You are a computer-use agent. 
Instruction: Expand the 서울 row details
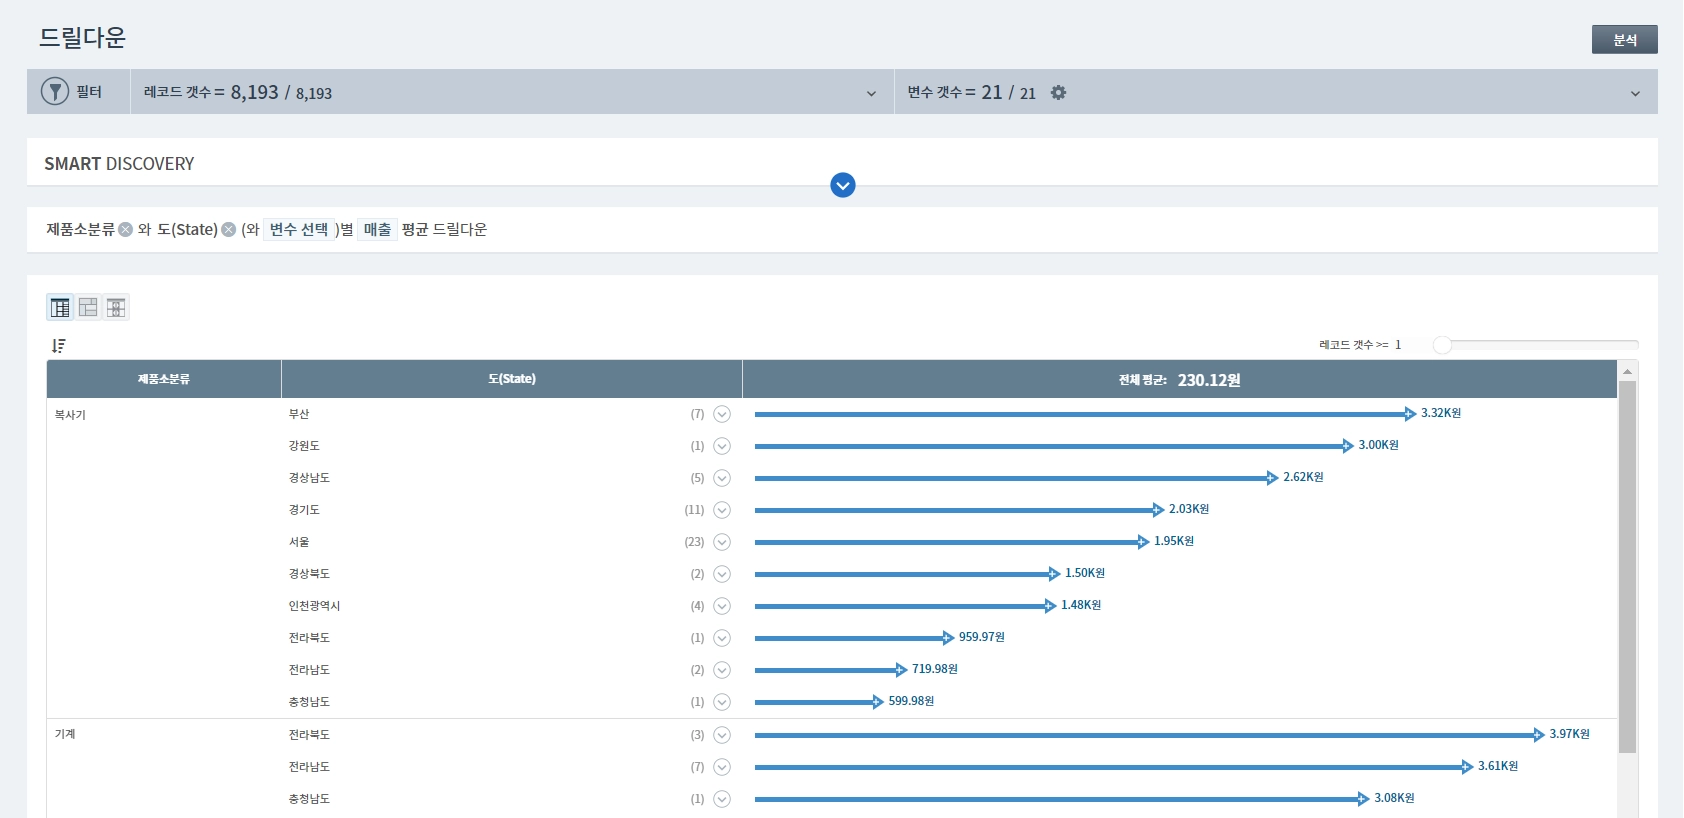722,542
